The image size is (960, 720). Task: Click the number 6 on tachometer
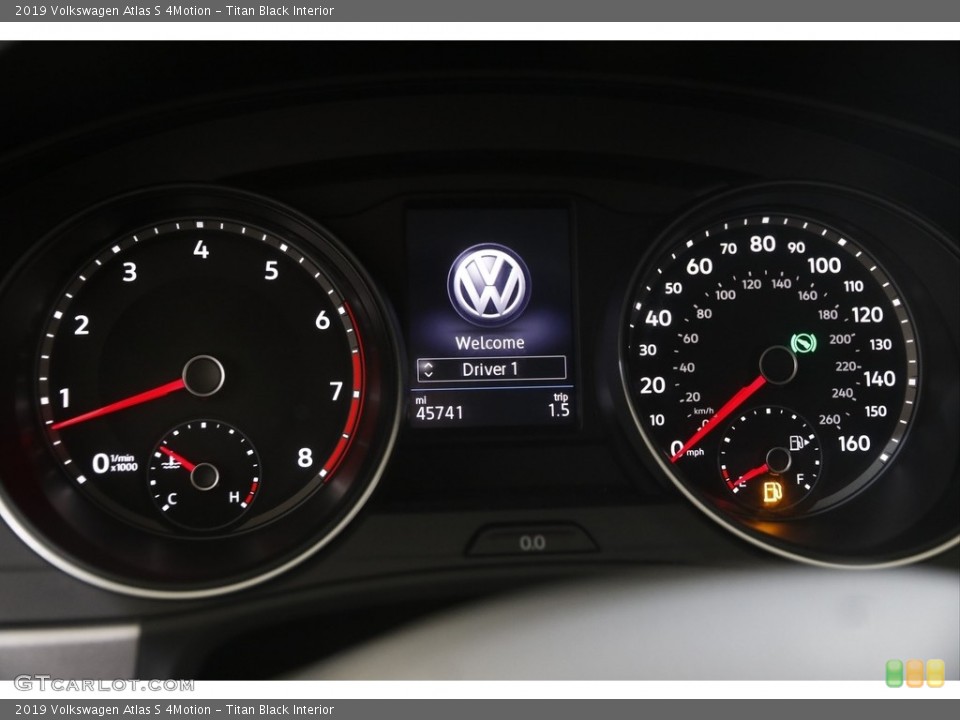(322, 320)
